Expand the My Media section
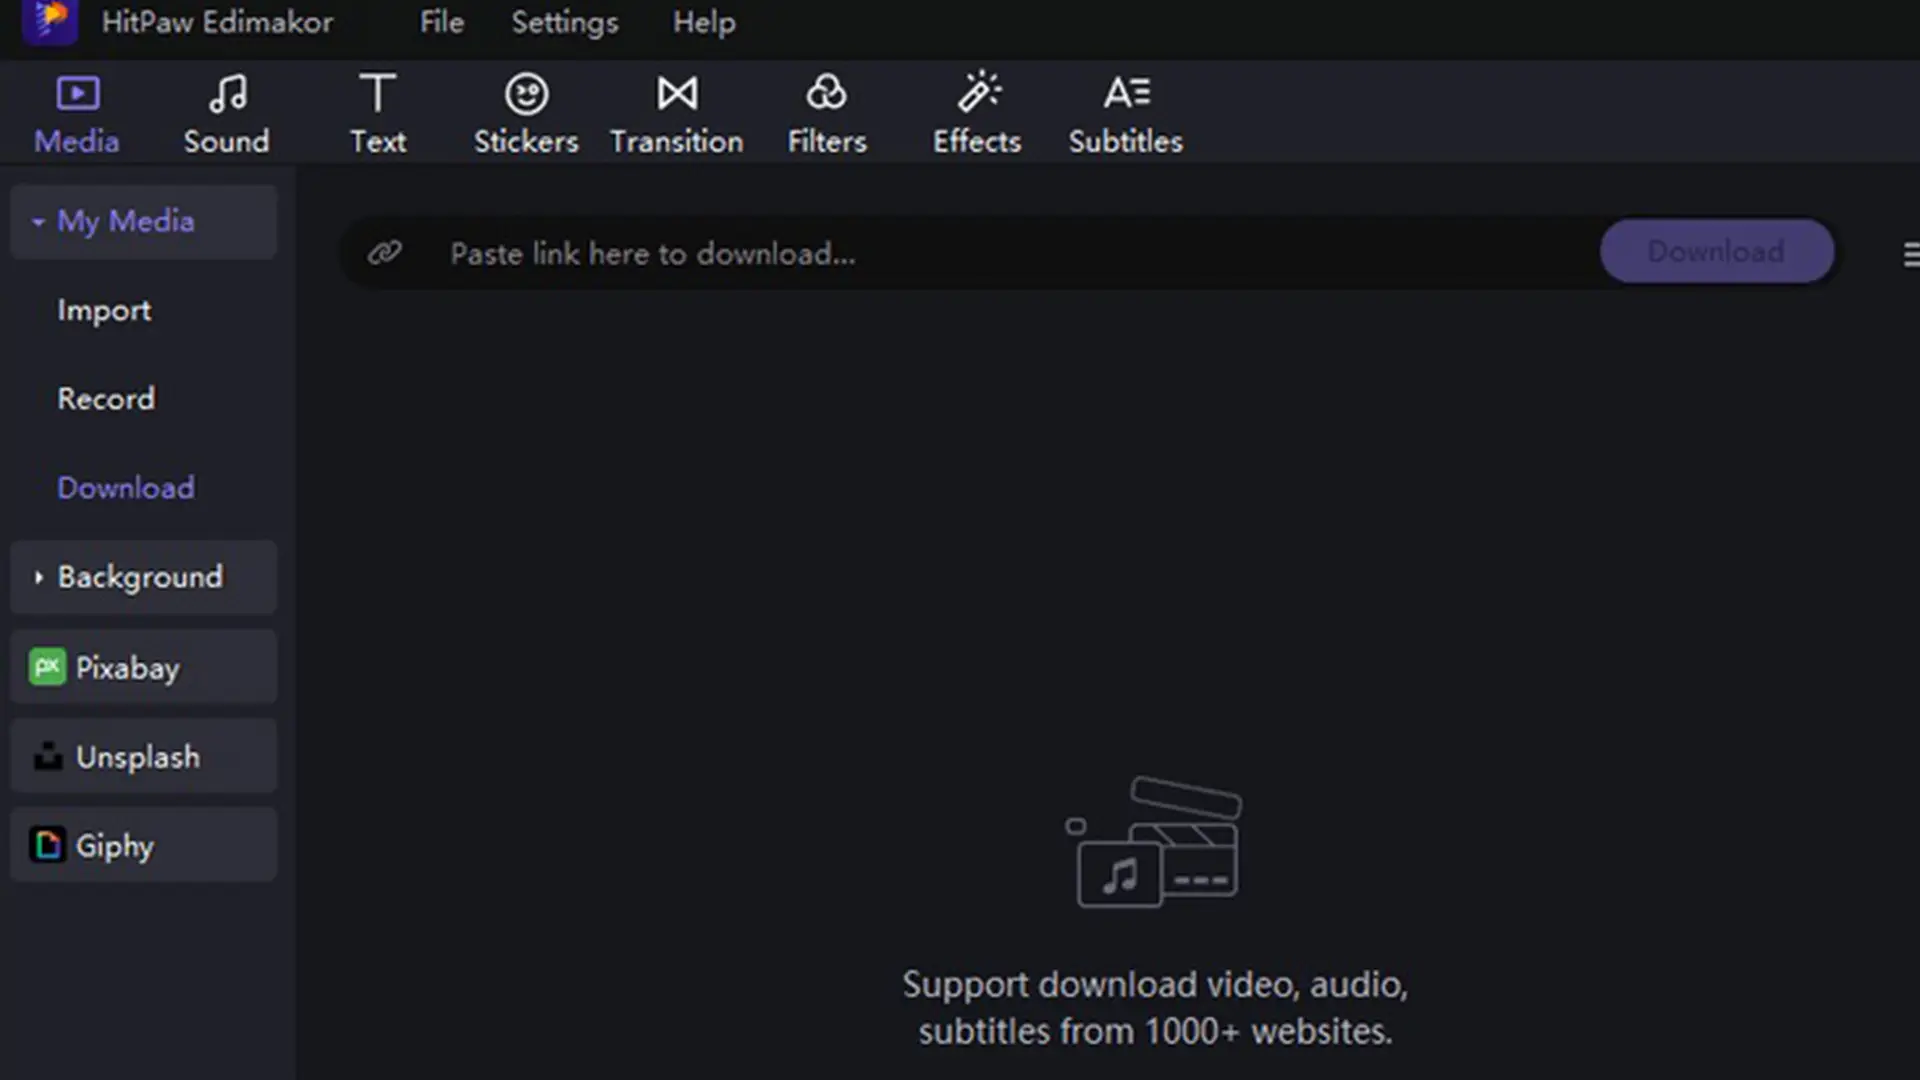Screen dimensions: 1920x1080 pos(37,222)
